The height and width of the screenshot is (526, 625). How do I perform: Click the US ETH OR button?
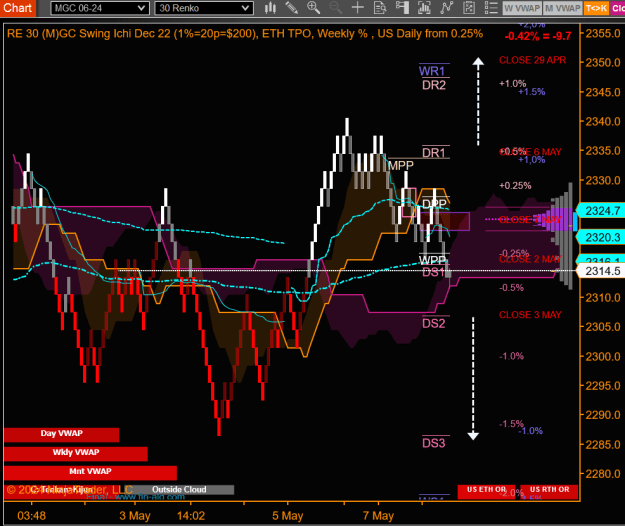click(x=486, y=490)
